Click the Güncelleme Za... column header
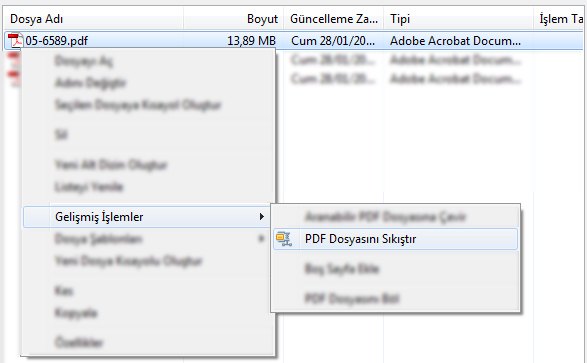The width and height of the screenshot is (587, 363). coord(334,19)
